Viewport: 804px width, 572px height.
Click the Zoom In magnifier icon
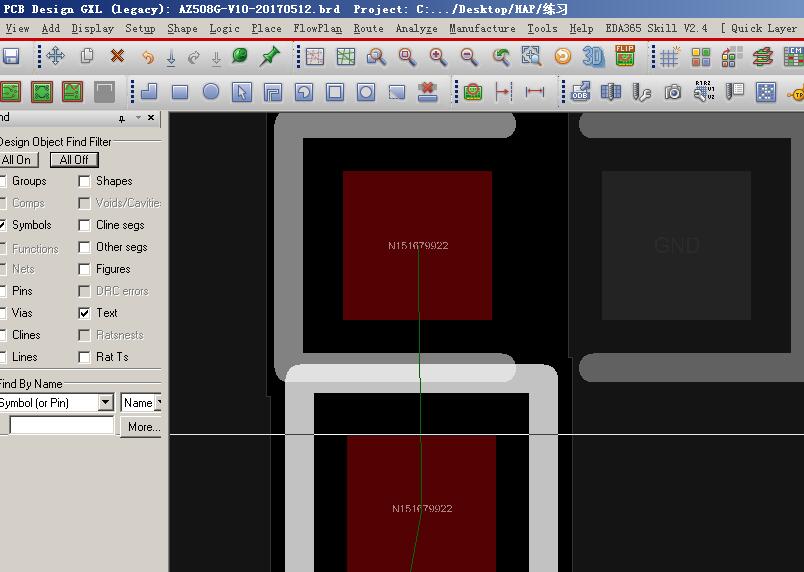(438, 57)
